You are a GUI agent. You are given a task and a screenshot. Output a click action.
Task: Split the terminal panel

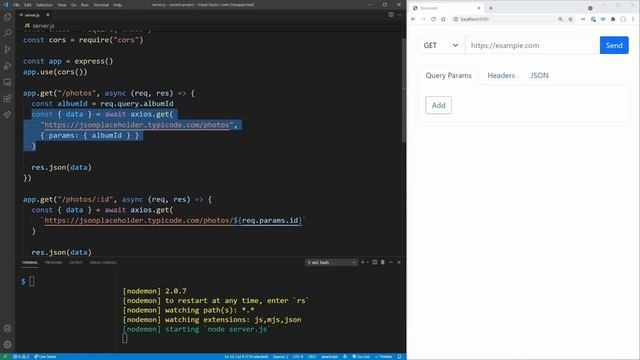374,262
